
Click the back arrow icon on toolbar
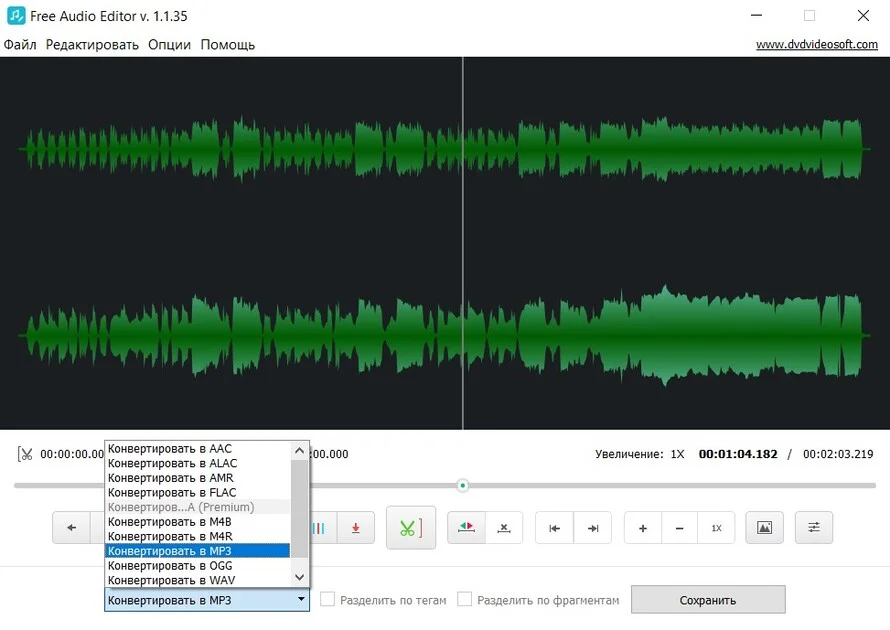(70, 527)
